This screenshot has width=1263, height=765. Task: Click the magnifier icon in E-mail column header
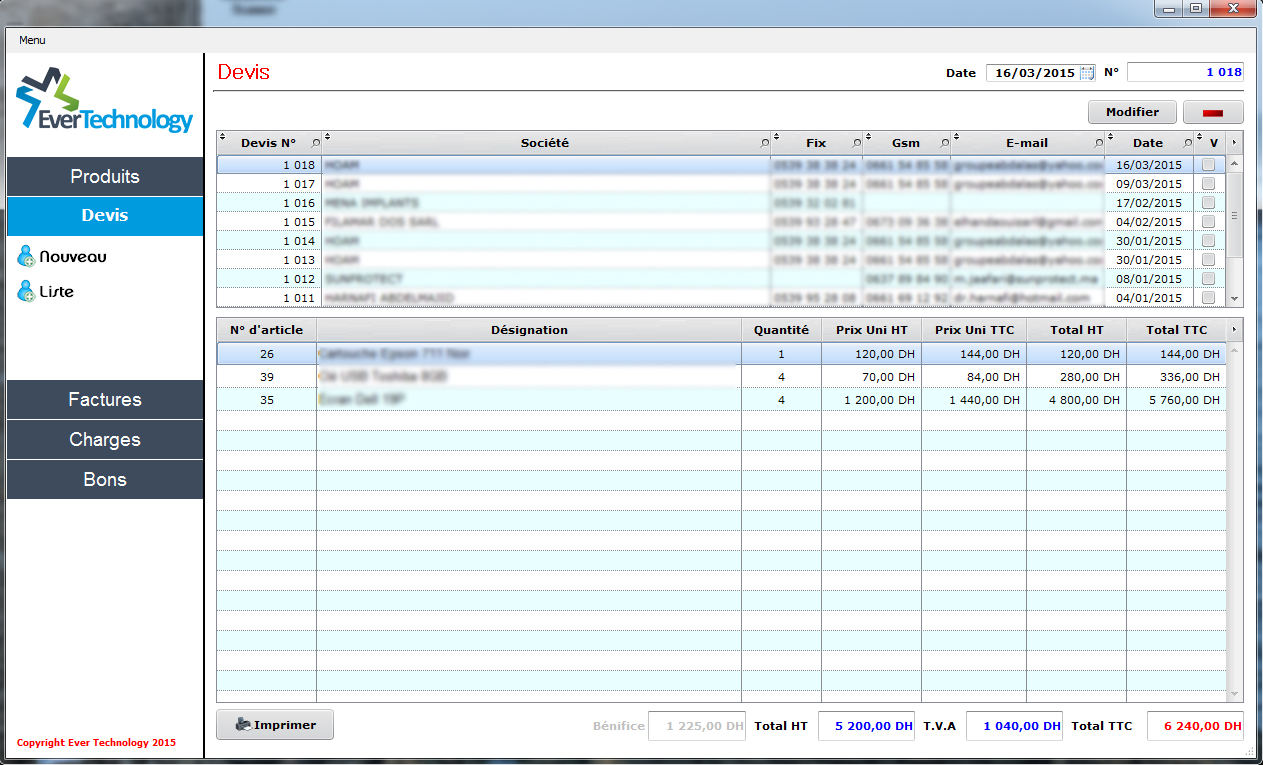coord(1099,143)
